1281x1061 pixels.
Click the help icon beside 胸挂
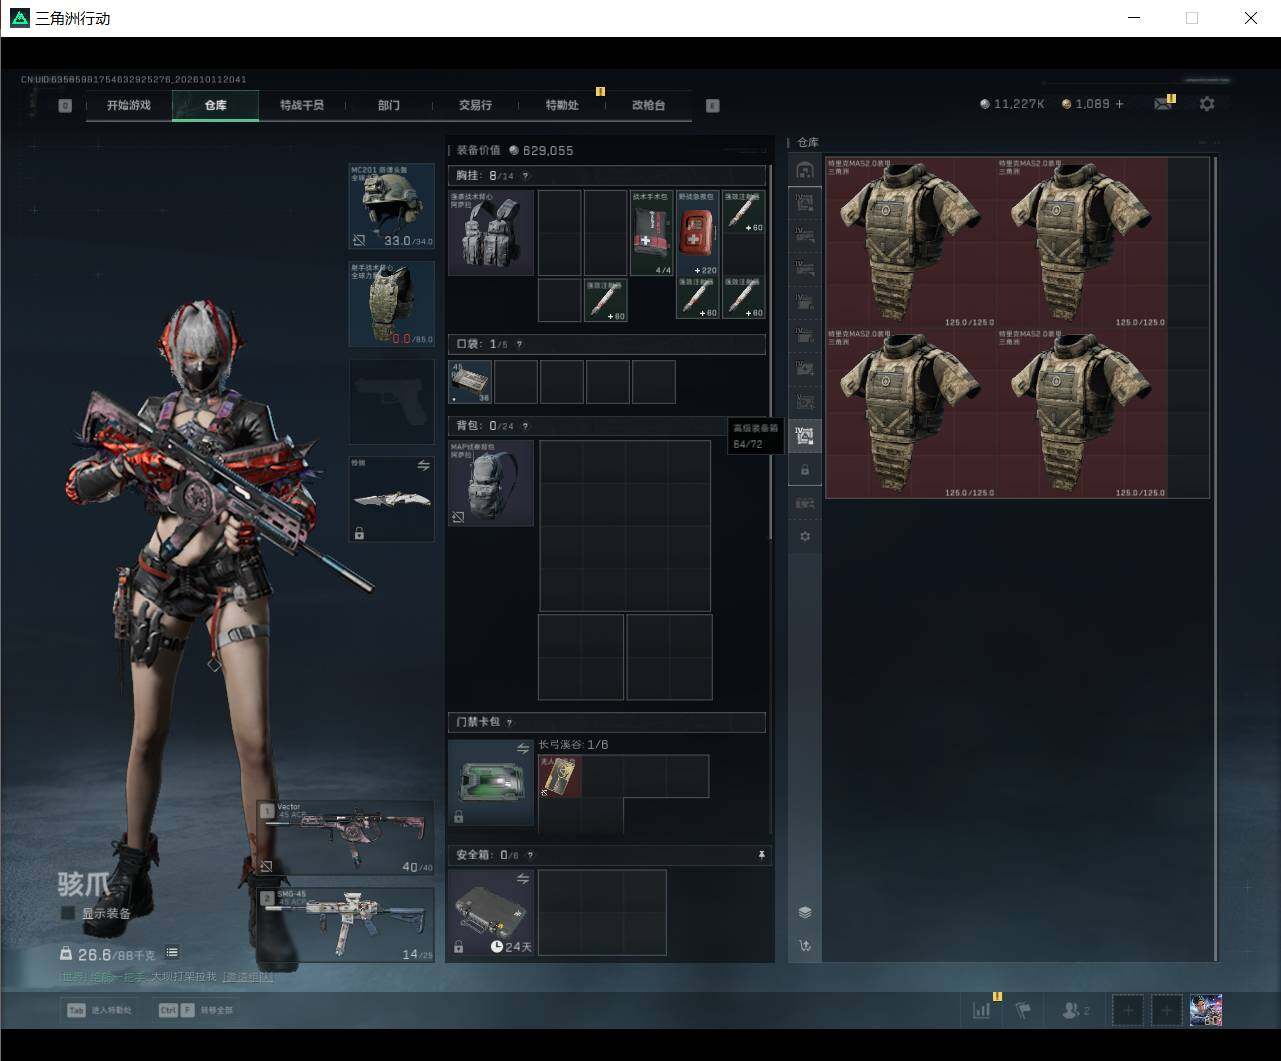pos(525,176)
